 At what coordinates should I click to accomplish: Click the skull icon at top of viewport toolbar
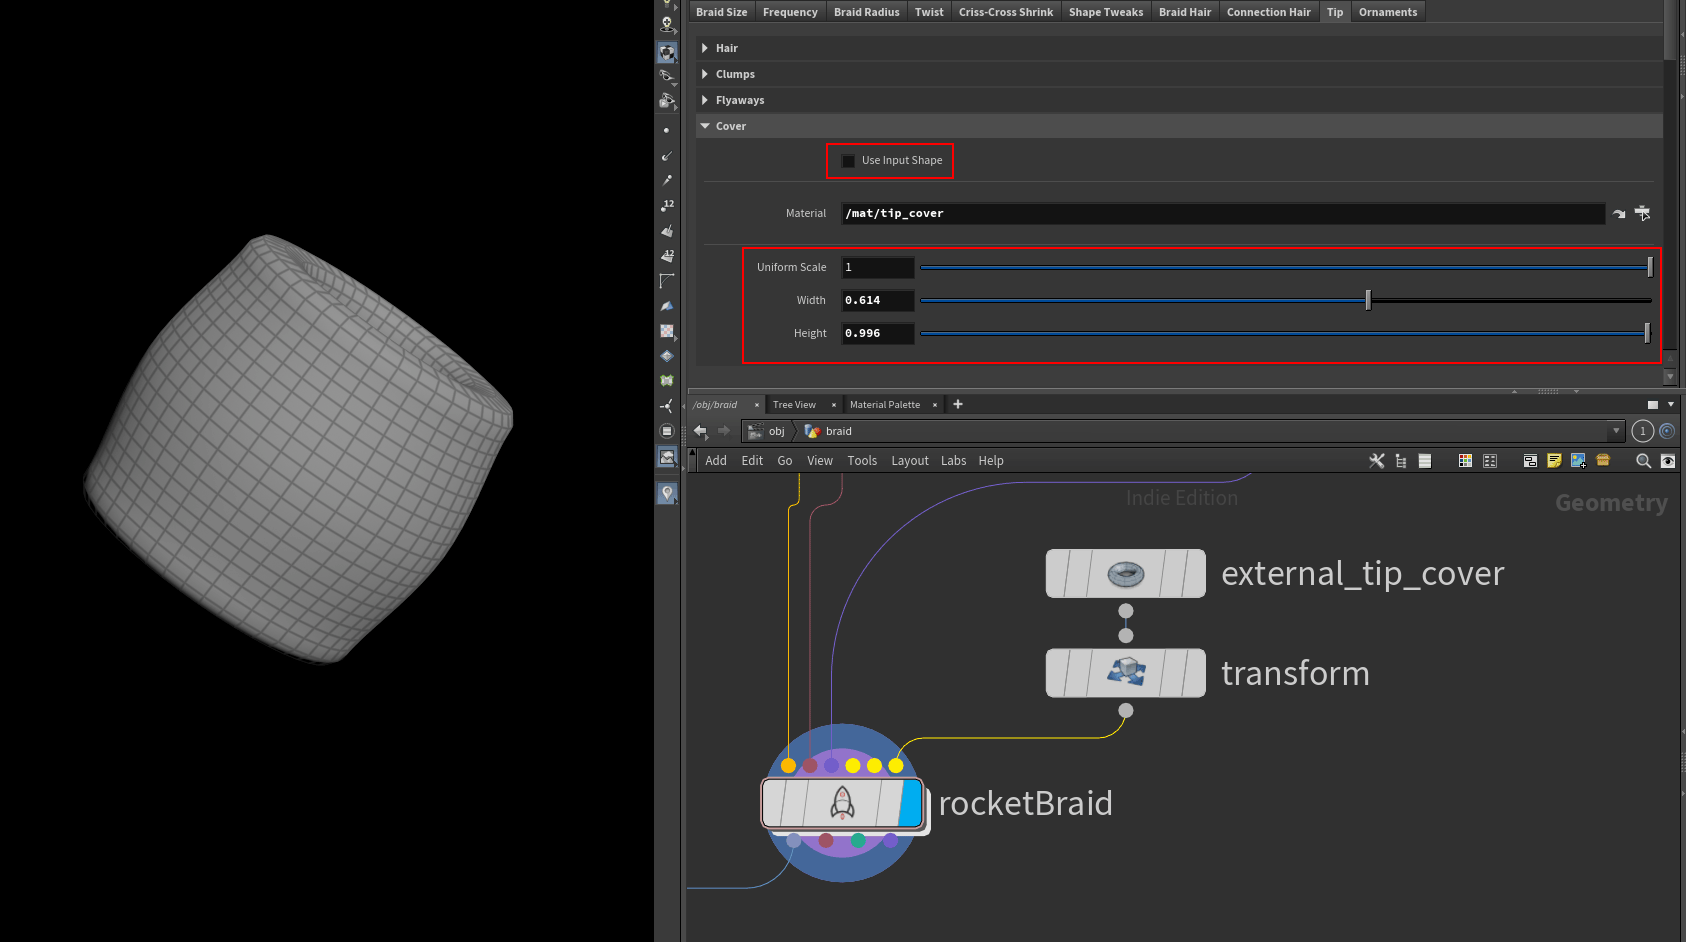[x=667, y=24]
